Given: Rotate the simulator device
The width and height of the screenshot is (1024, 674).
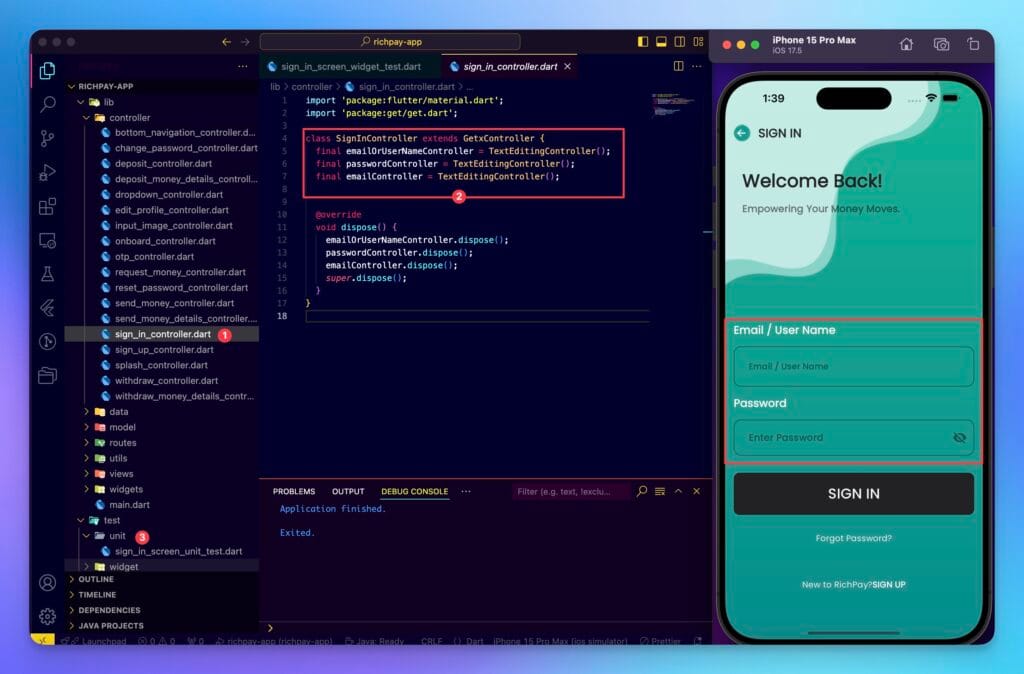Looking at the screenshot, I should coord(973,44).
